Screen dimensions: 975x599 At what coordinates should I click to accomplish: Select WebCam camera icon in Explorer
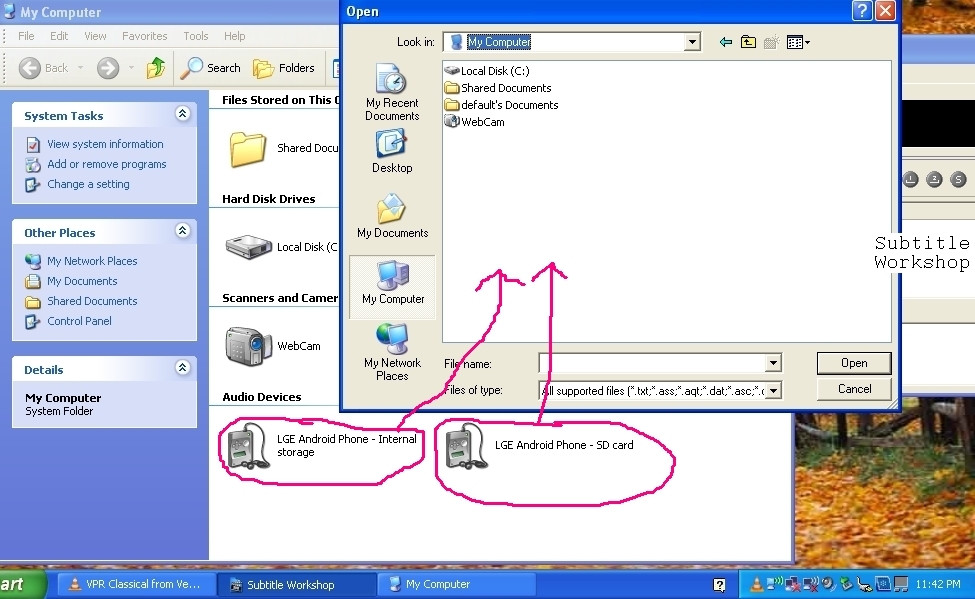click(248, 346)
